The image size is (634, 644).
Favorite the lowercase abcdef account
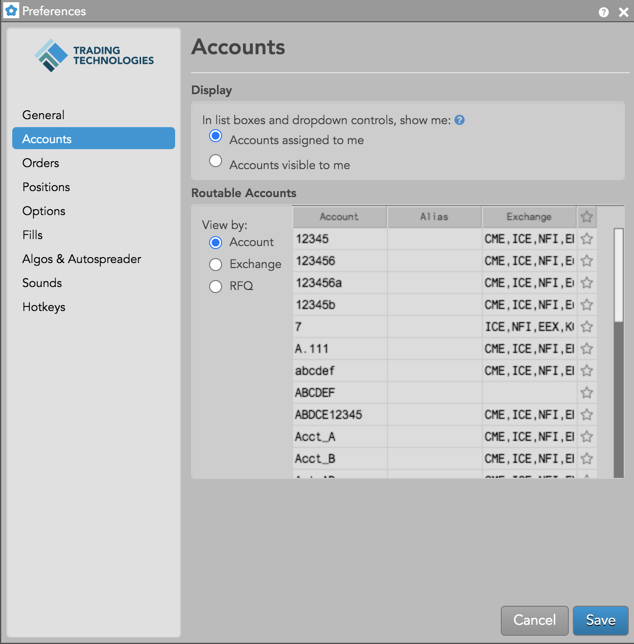pos(587,370)
